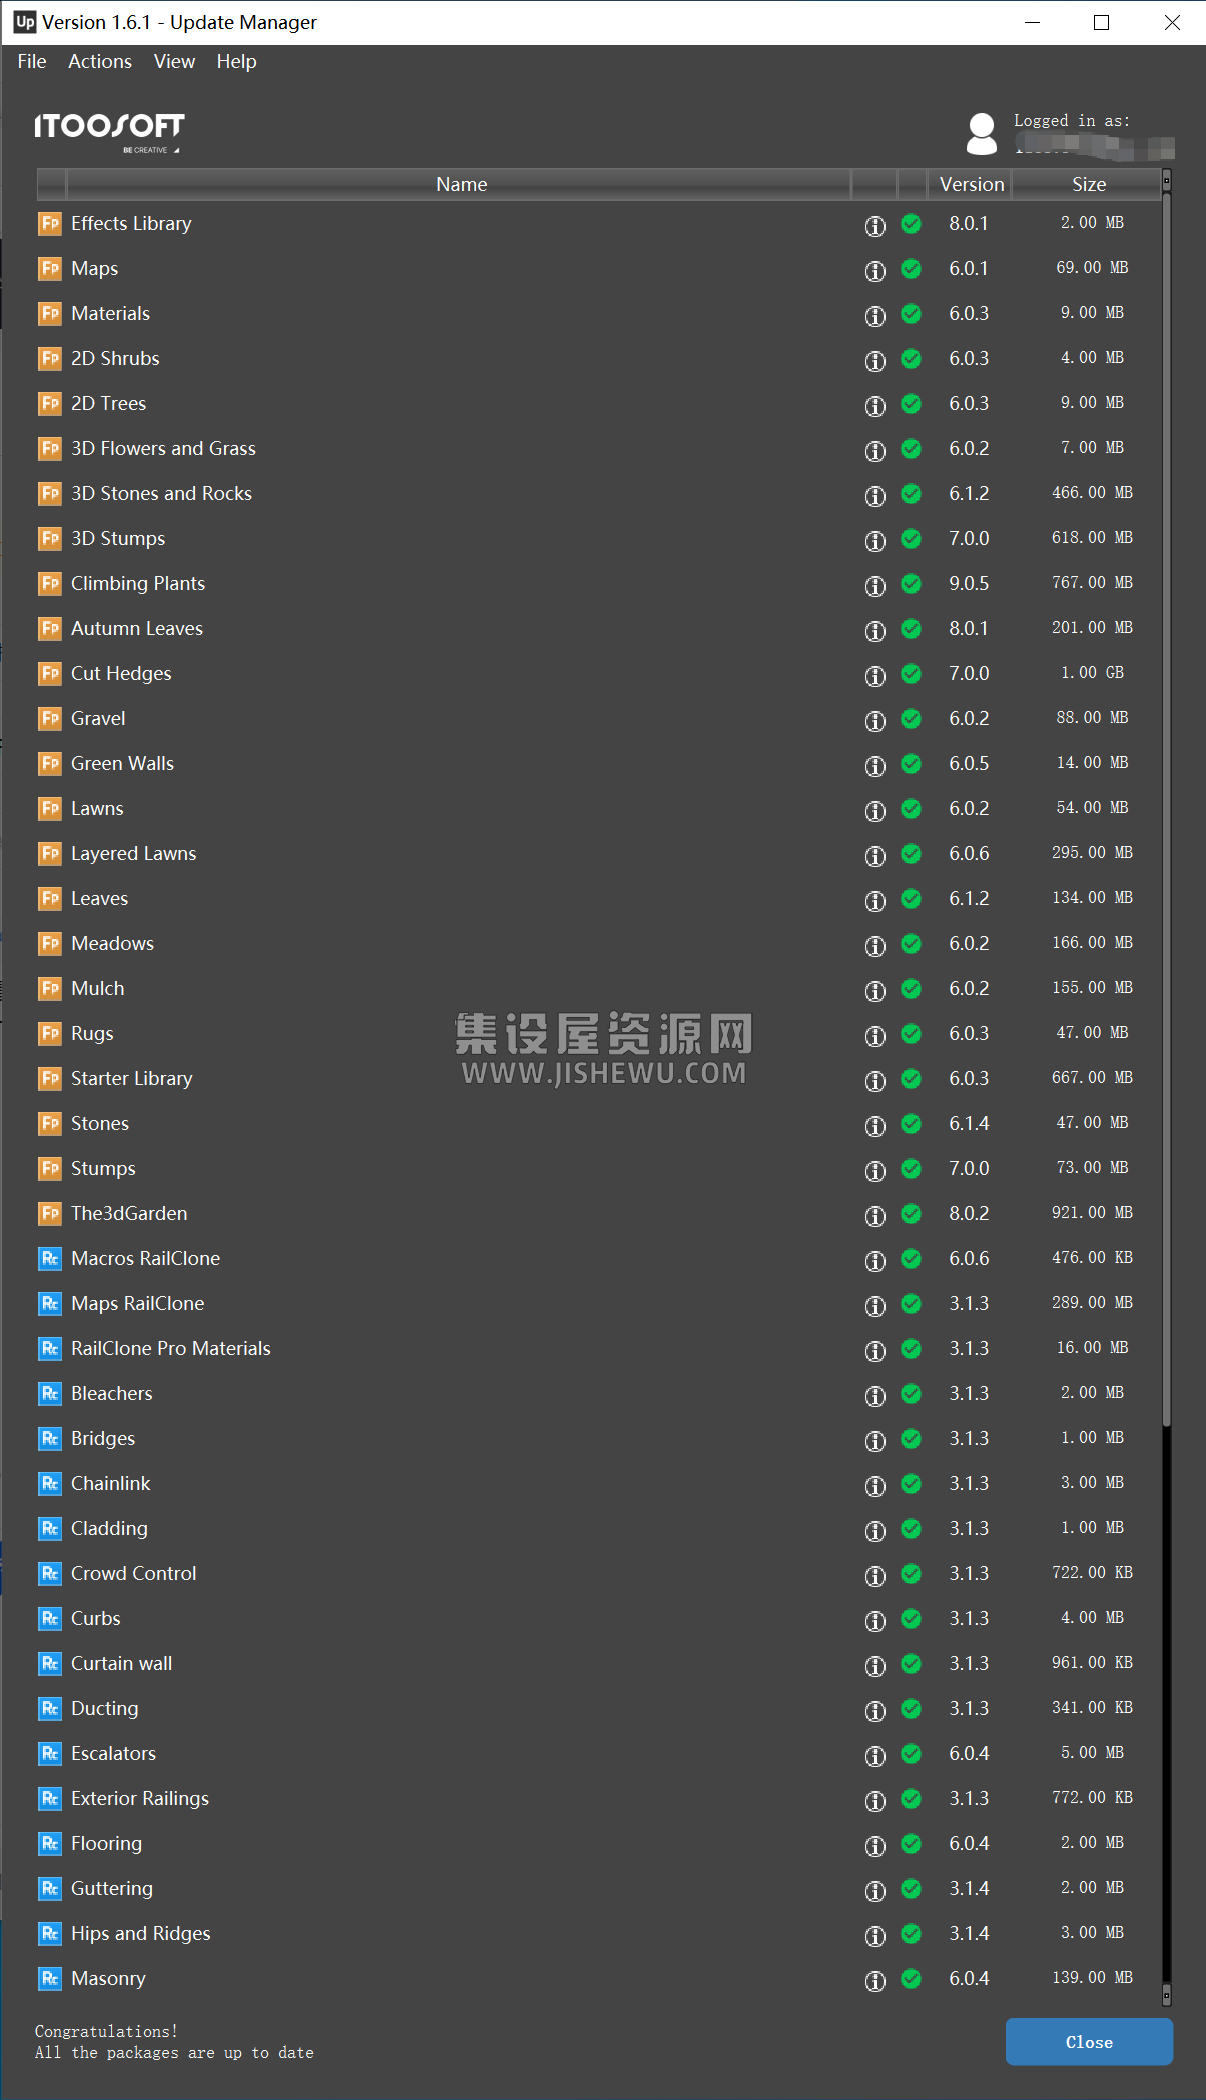The height and width of the screenshot is (2100, 1206).
Task: Click the 139.00 MB size value
Action: coord(1092,1978)
